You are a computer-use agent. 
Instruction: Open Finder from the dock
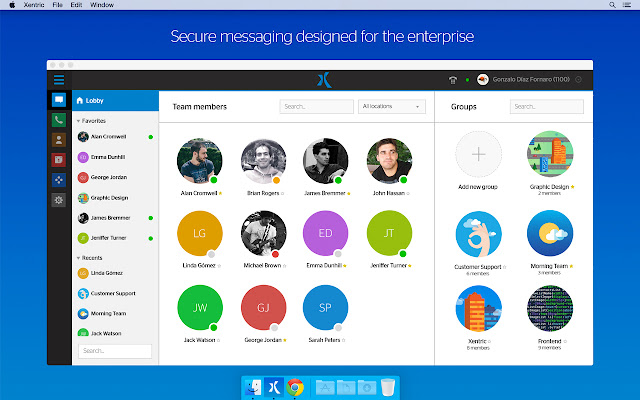[254, 387]
